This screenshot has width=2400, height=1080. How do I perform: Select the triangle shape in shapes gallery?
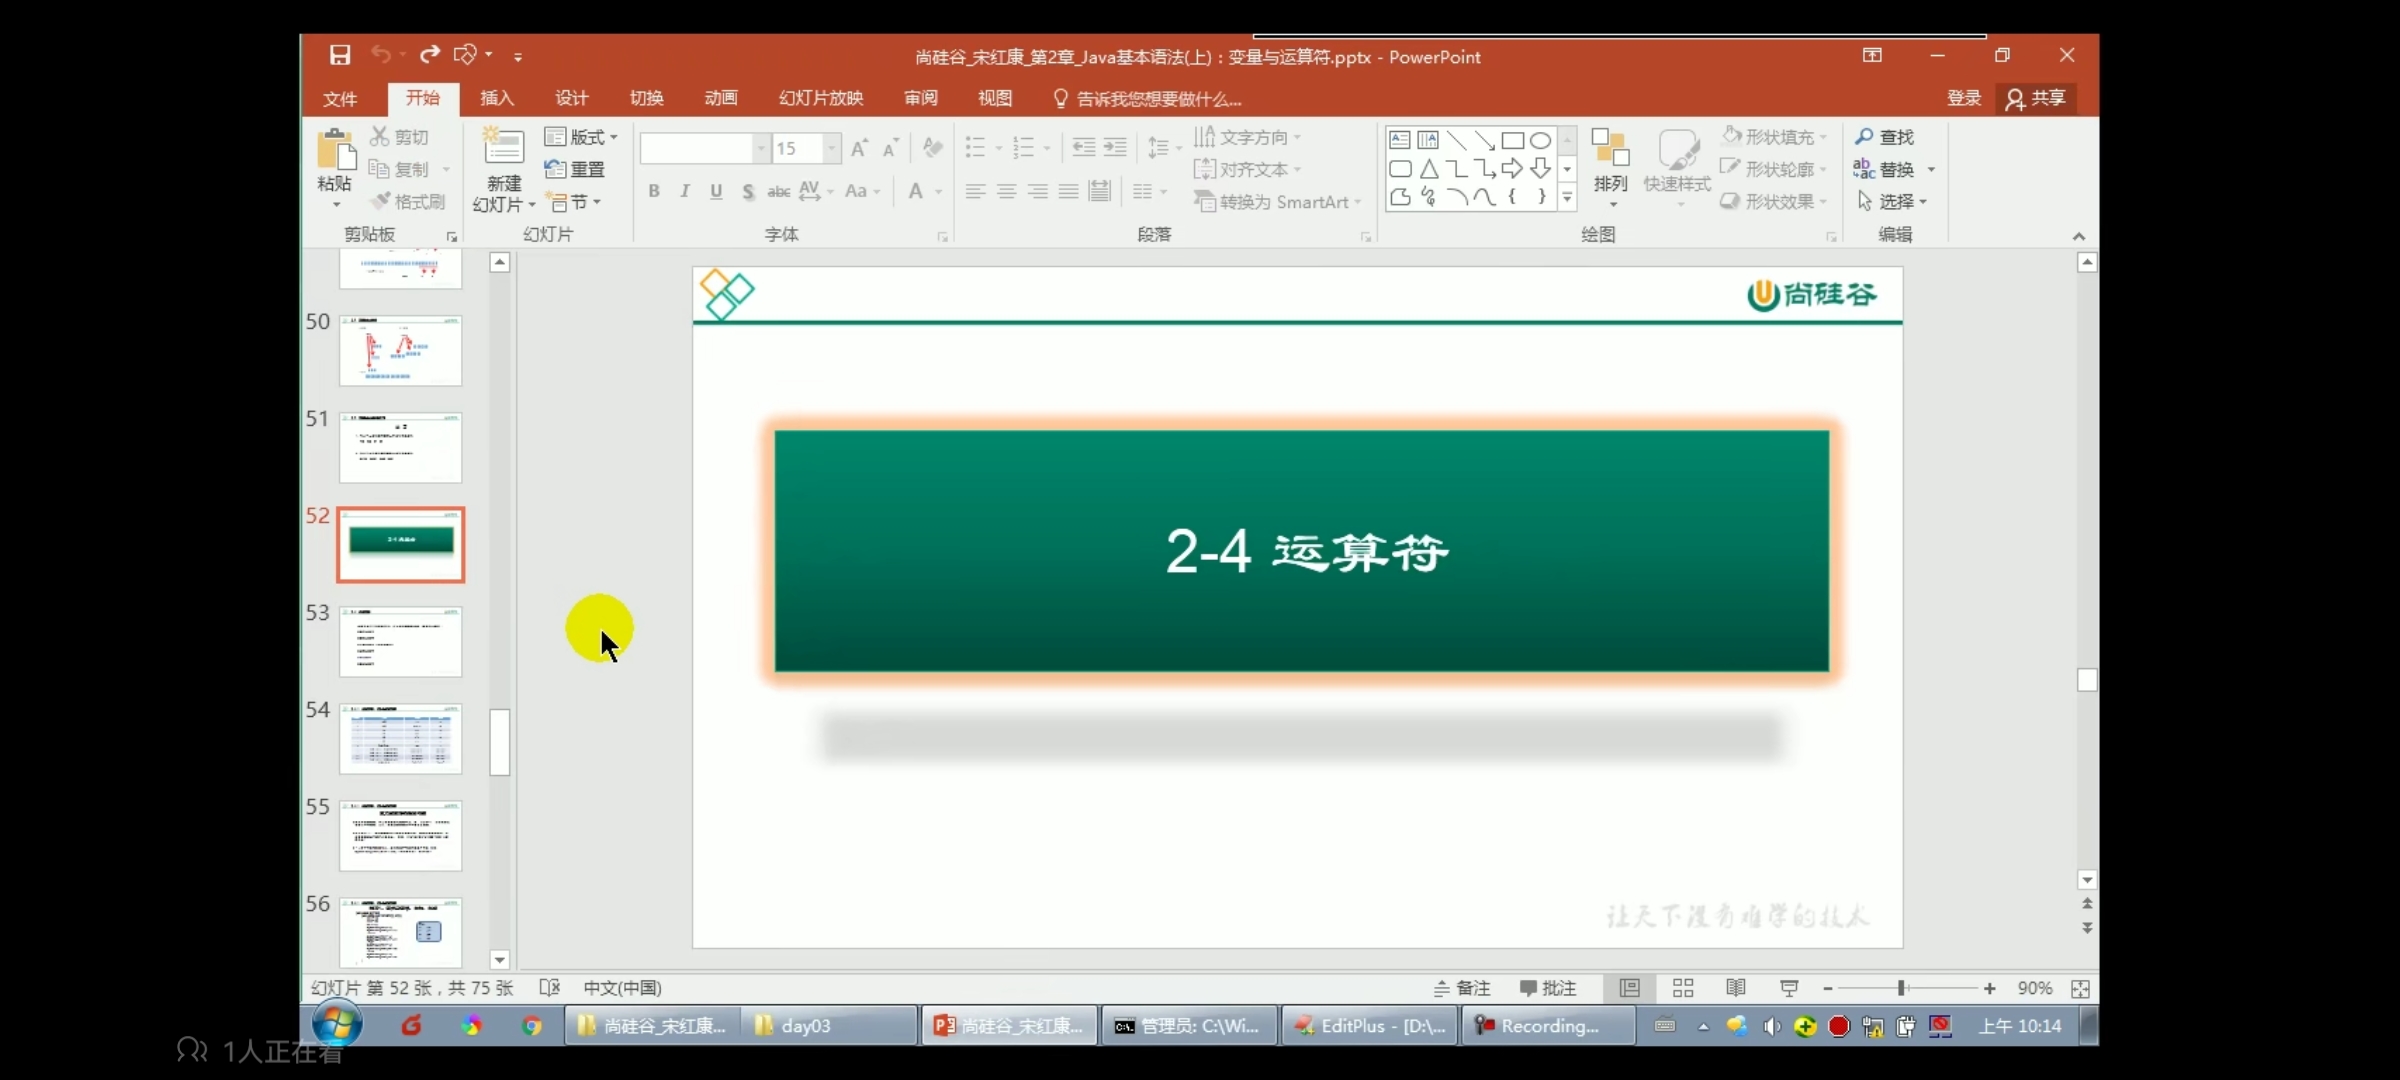coord(1429,168)
